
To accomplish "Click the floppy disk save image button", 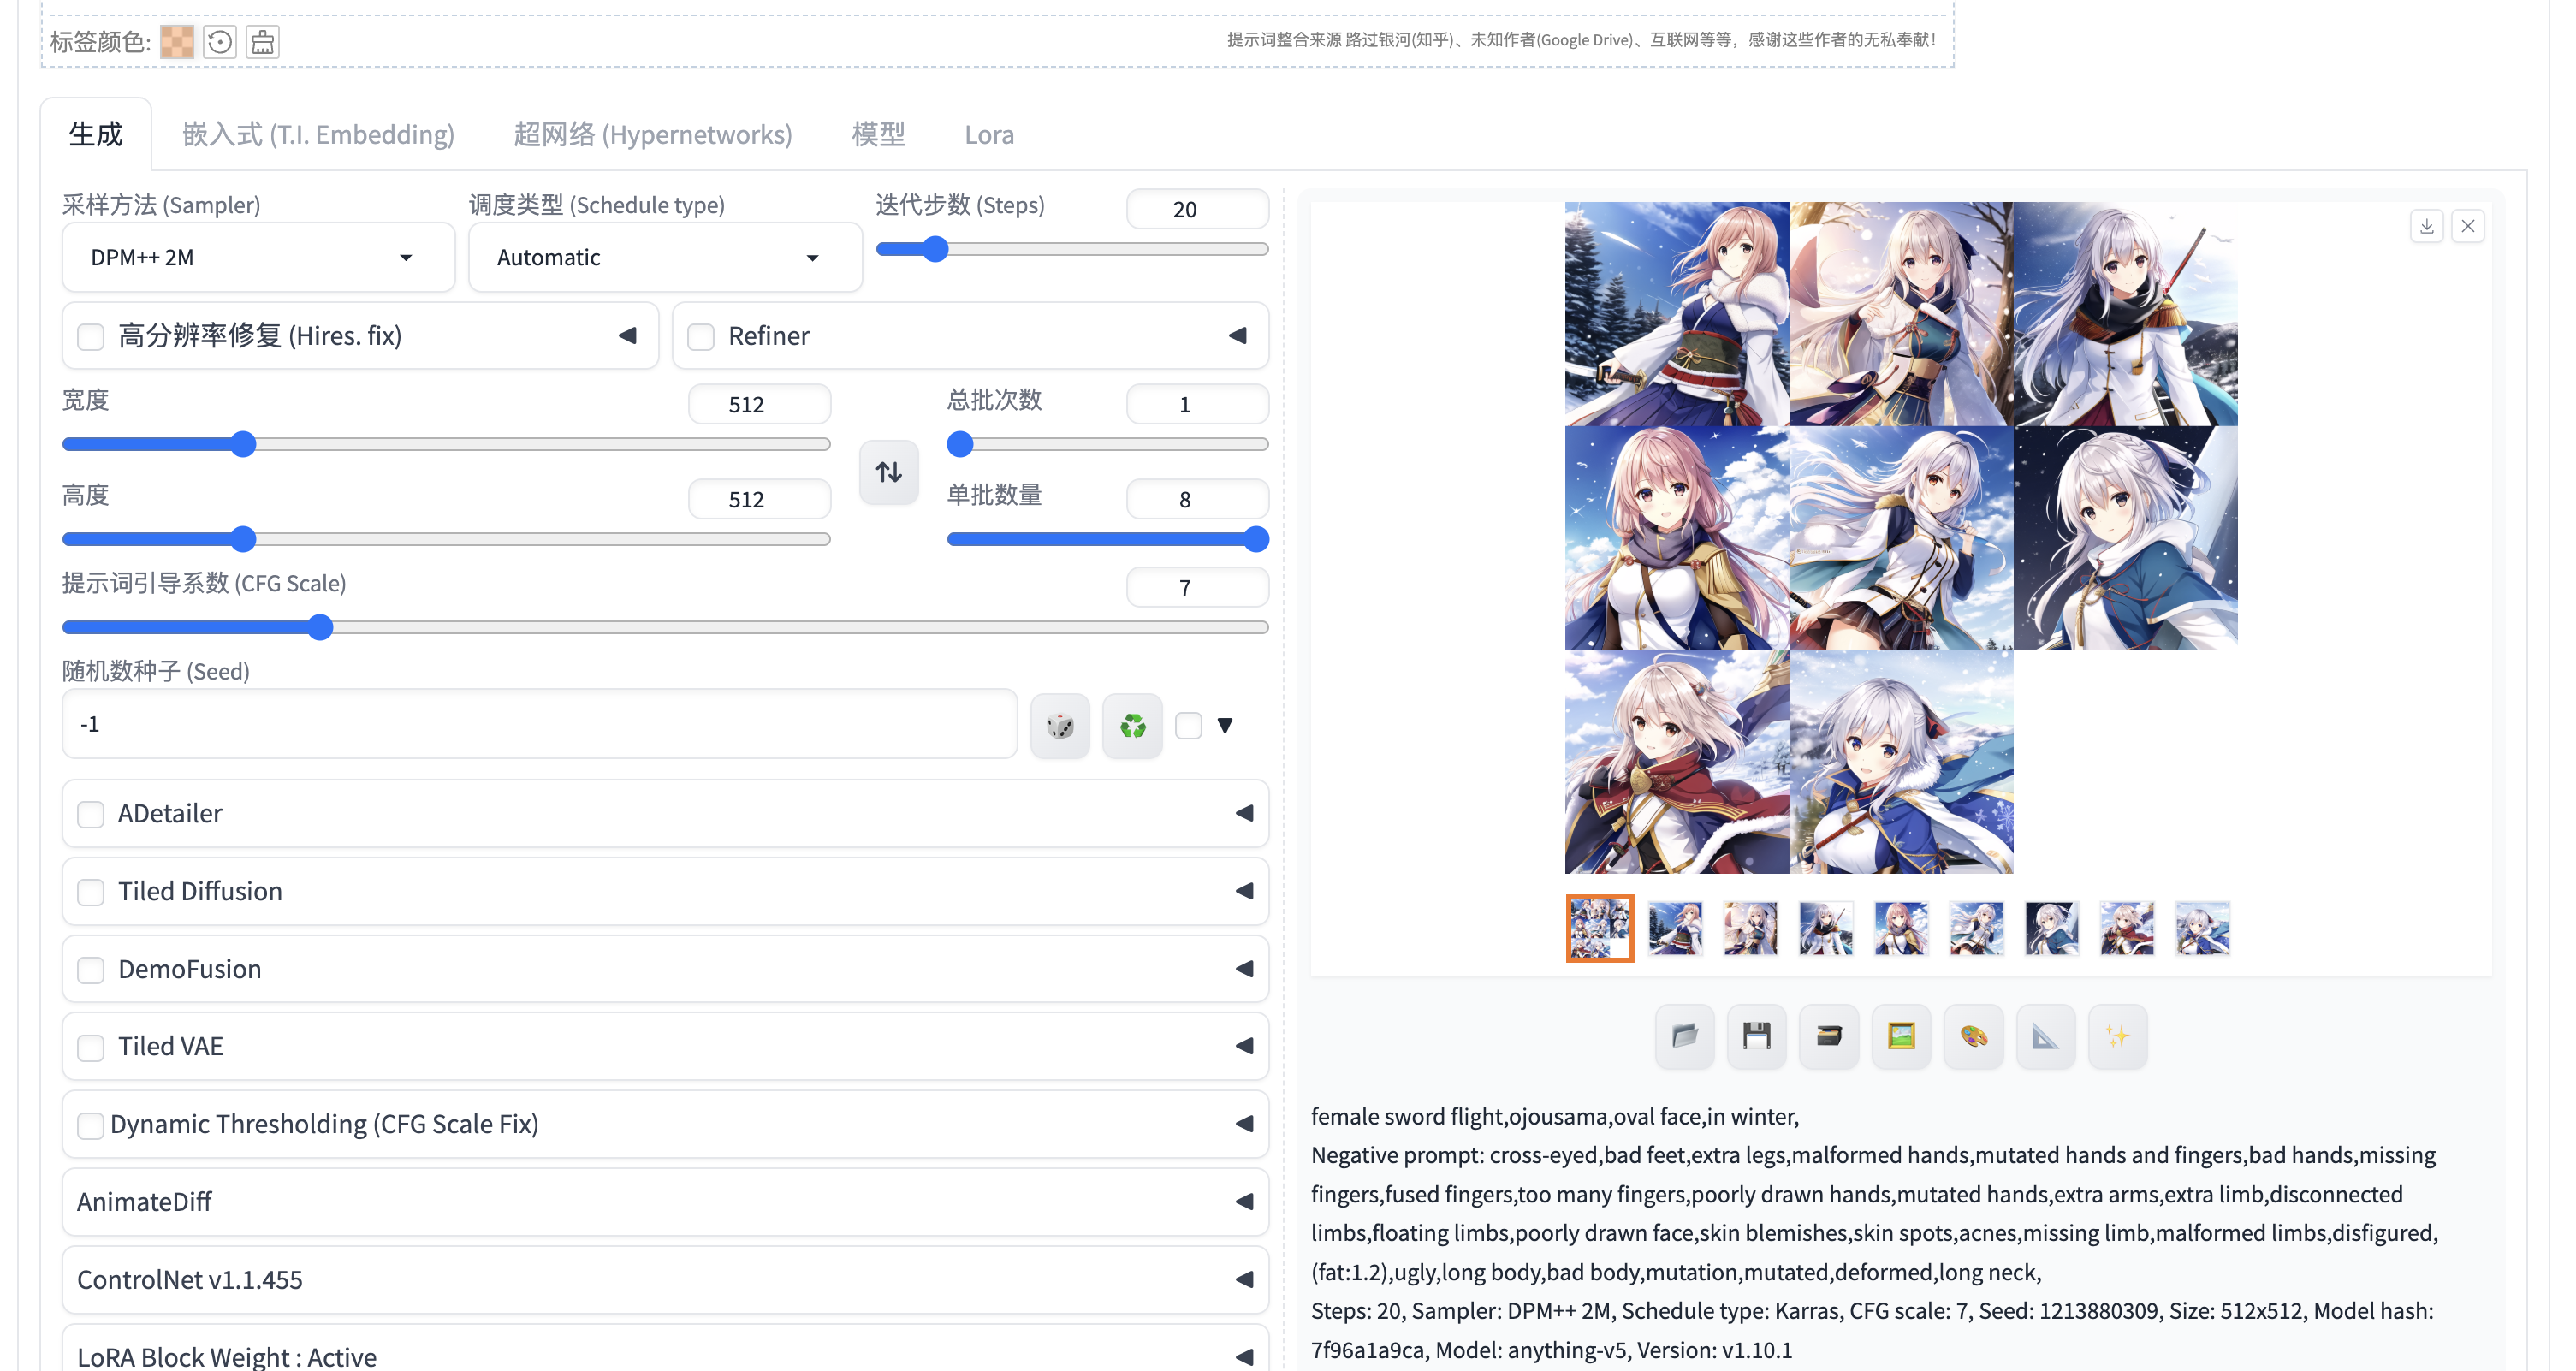I will click(1756, 1036).
